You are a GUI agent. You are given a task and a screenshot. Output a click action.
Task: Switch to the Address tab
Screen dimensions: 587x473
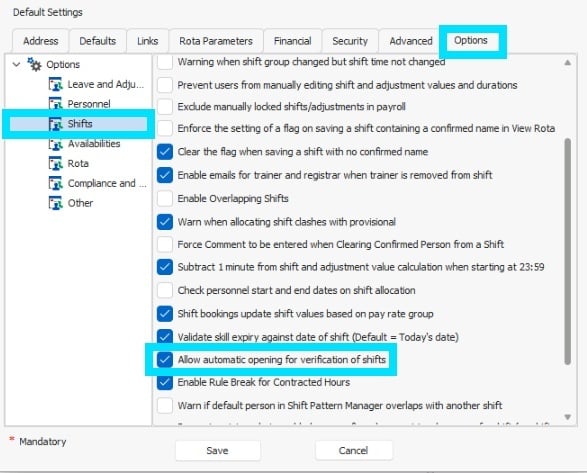pos(40,41)
